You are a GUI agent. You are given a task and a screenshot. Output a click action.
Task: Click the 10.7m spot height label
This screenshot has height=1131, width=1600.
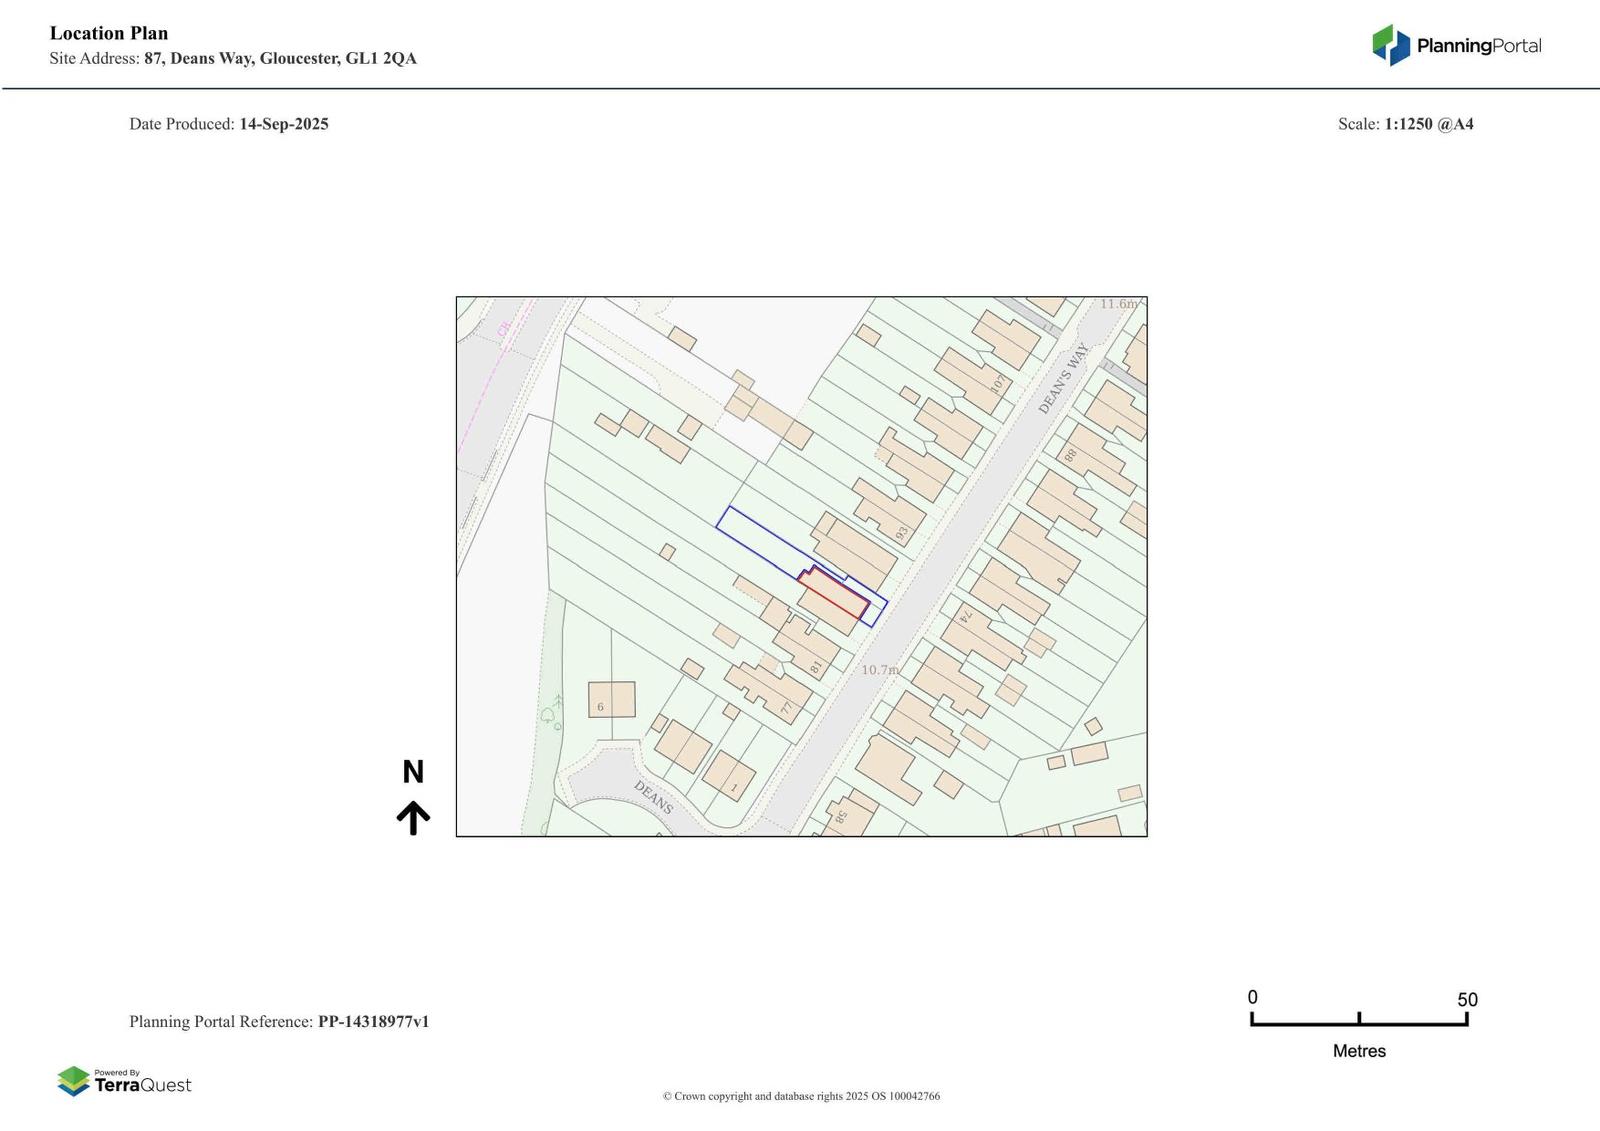pos(880,670)
